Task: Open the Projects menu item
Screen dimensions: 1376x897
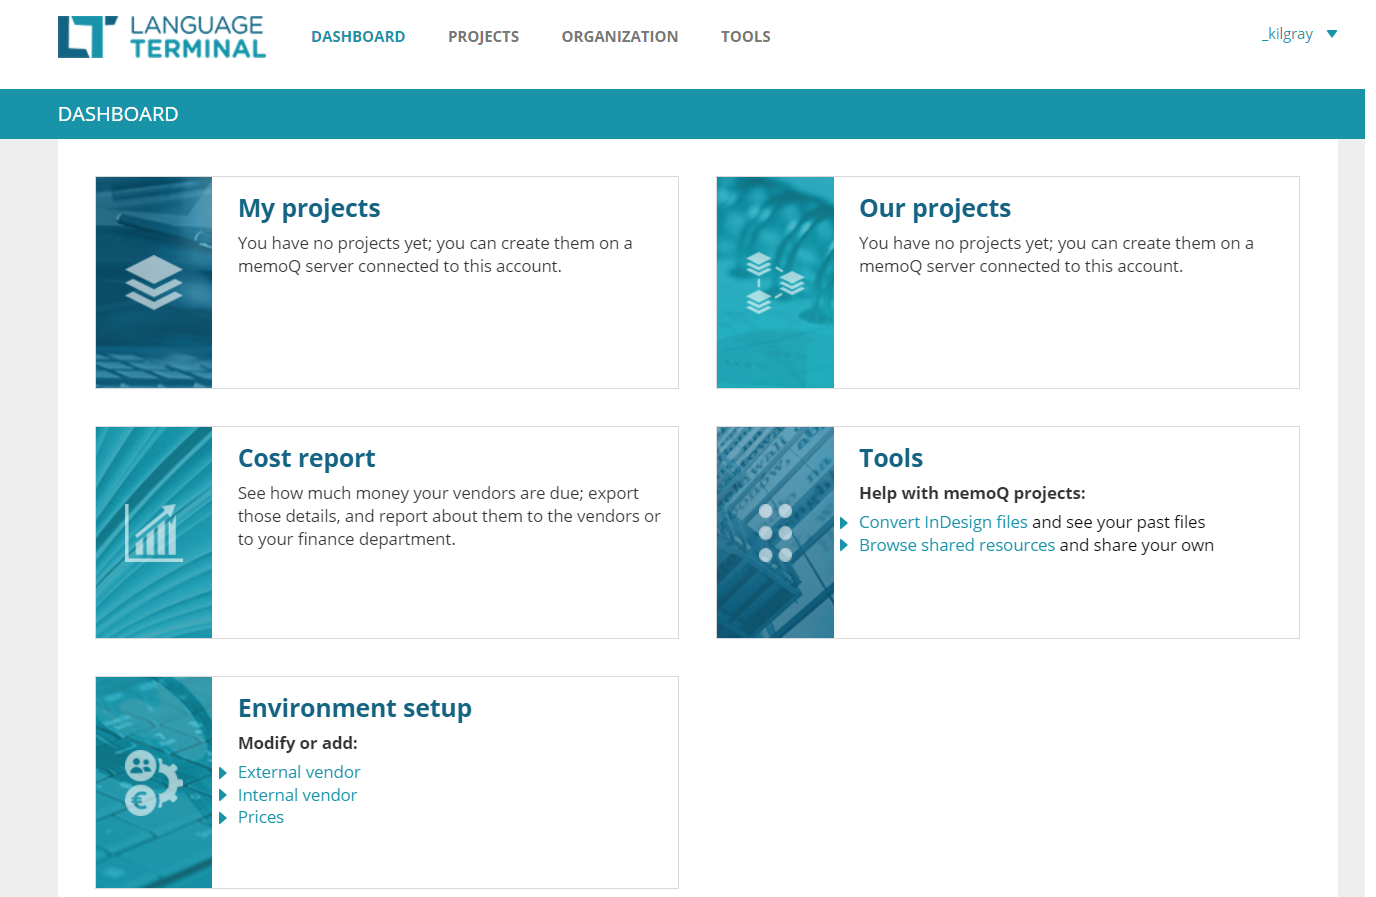Action: (483, 37)
